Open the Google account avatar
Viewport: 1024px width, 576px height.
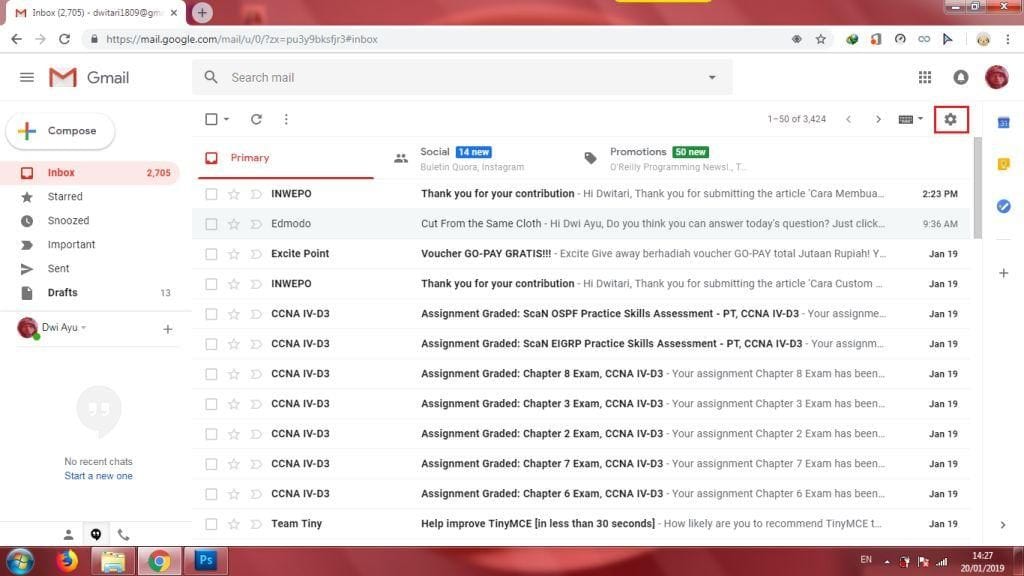[x=997, y=78]
